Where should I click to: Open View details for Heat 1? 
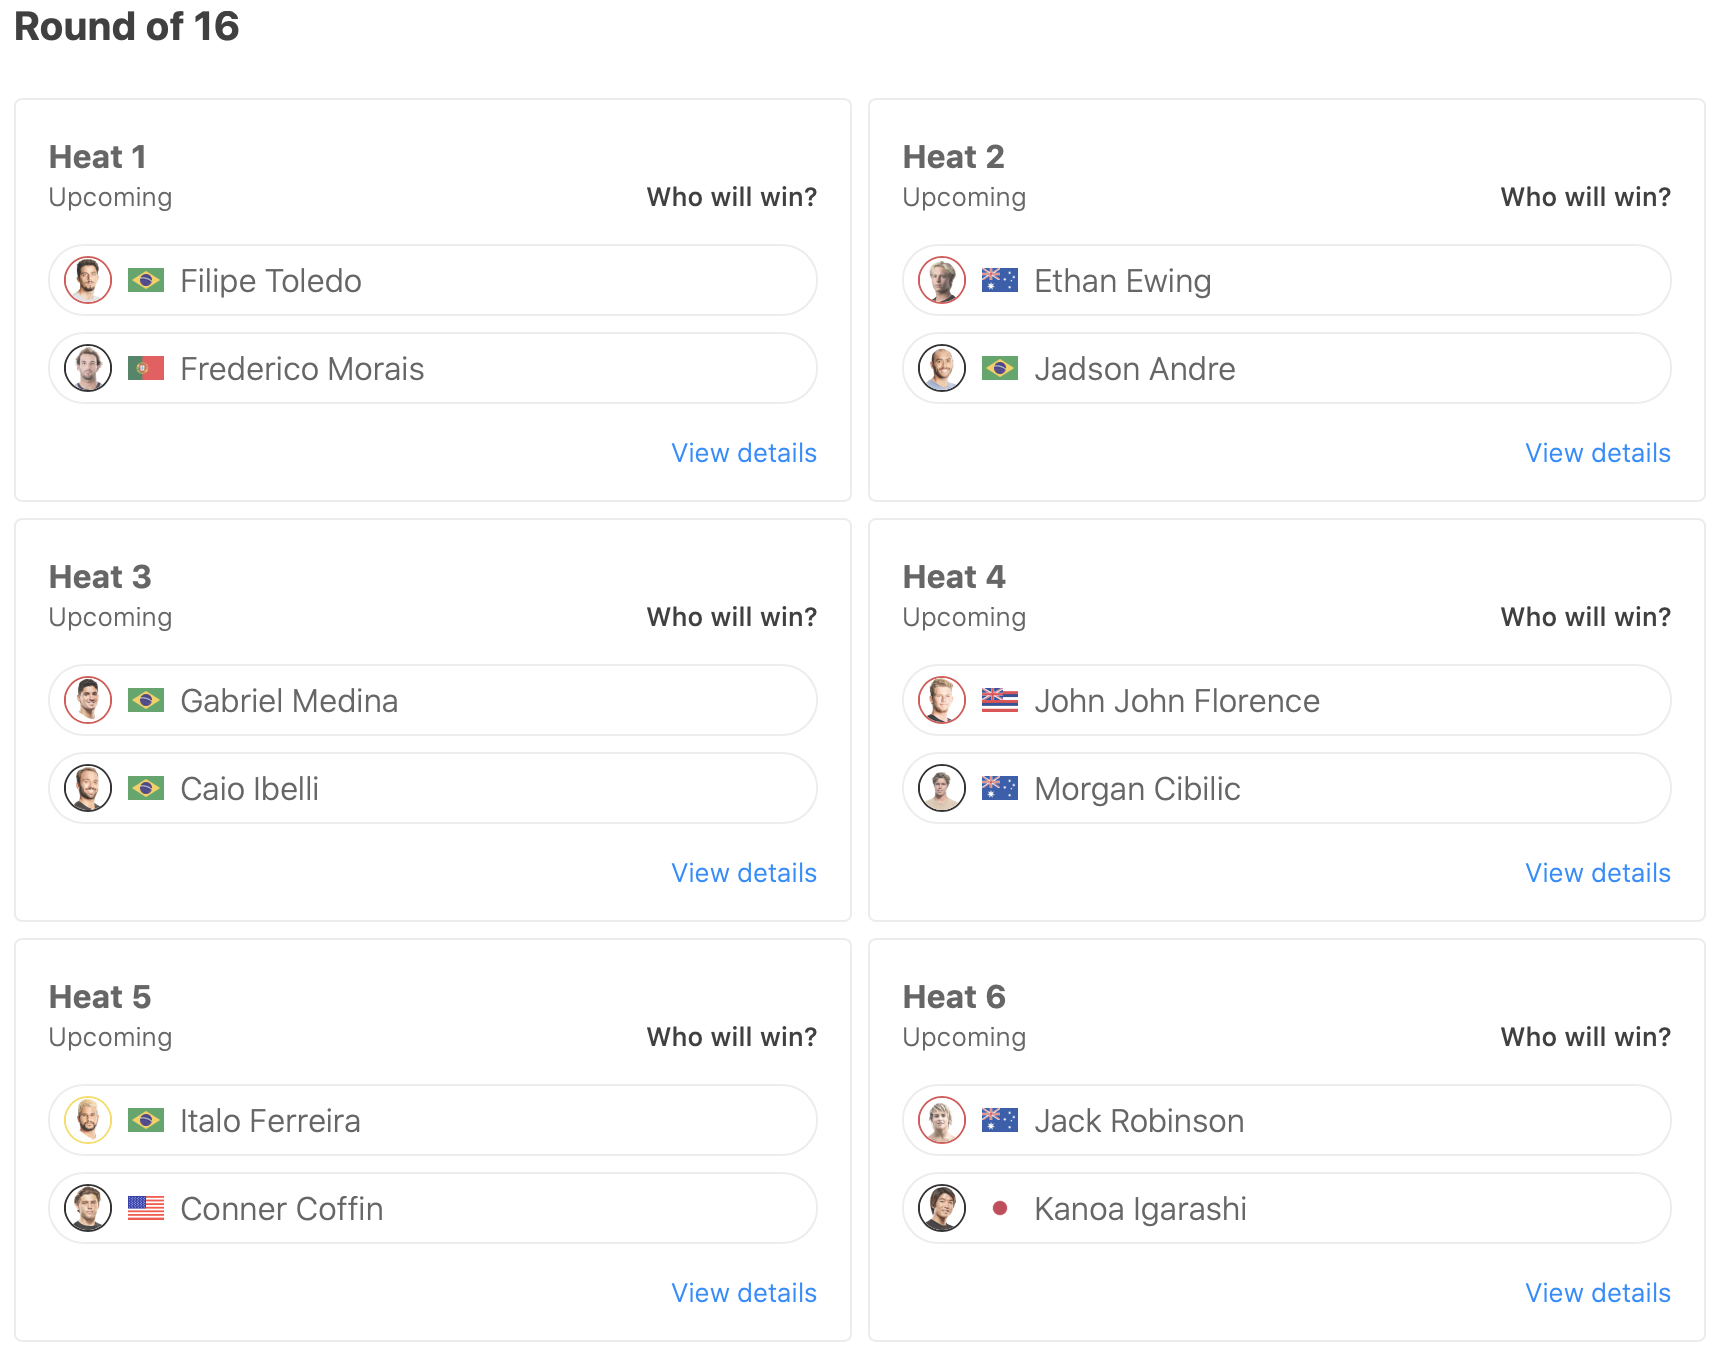[744, 453]
